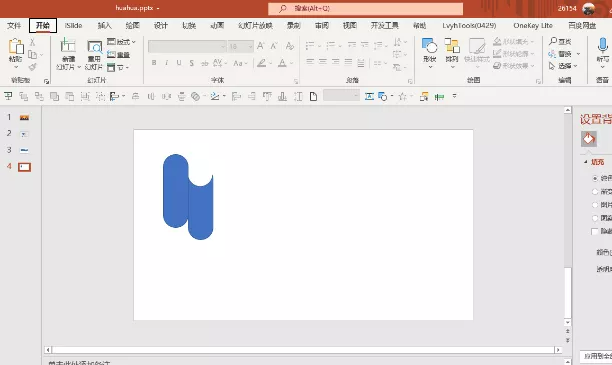The width and height of the screenshot is (612, 365).
Task: Open the iSlide tab
Action: point(73,25)
